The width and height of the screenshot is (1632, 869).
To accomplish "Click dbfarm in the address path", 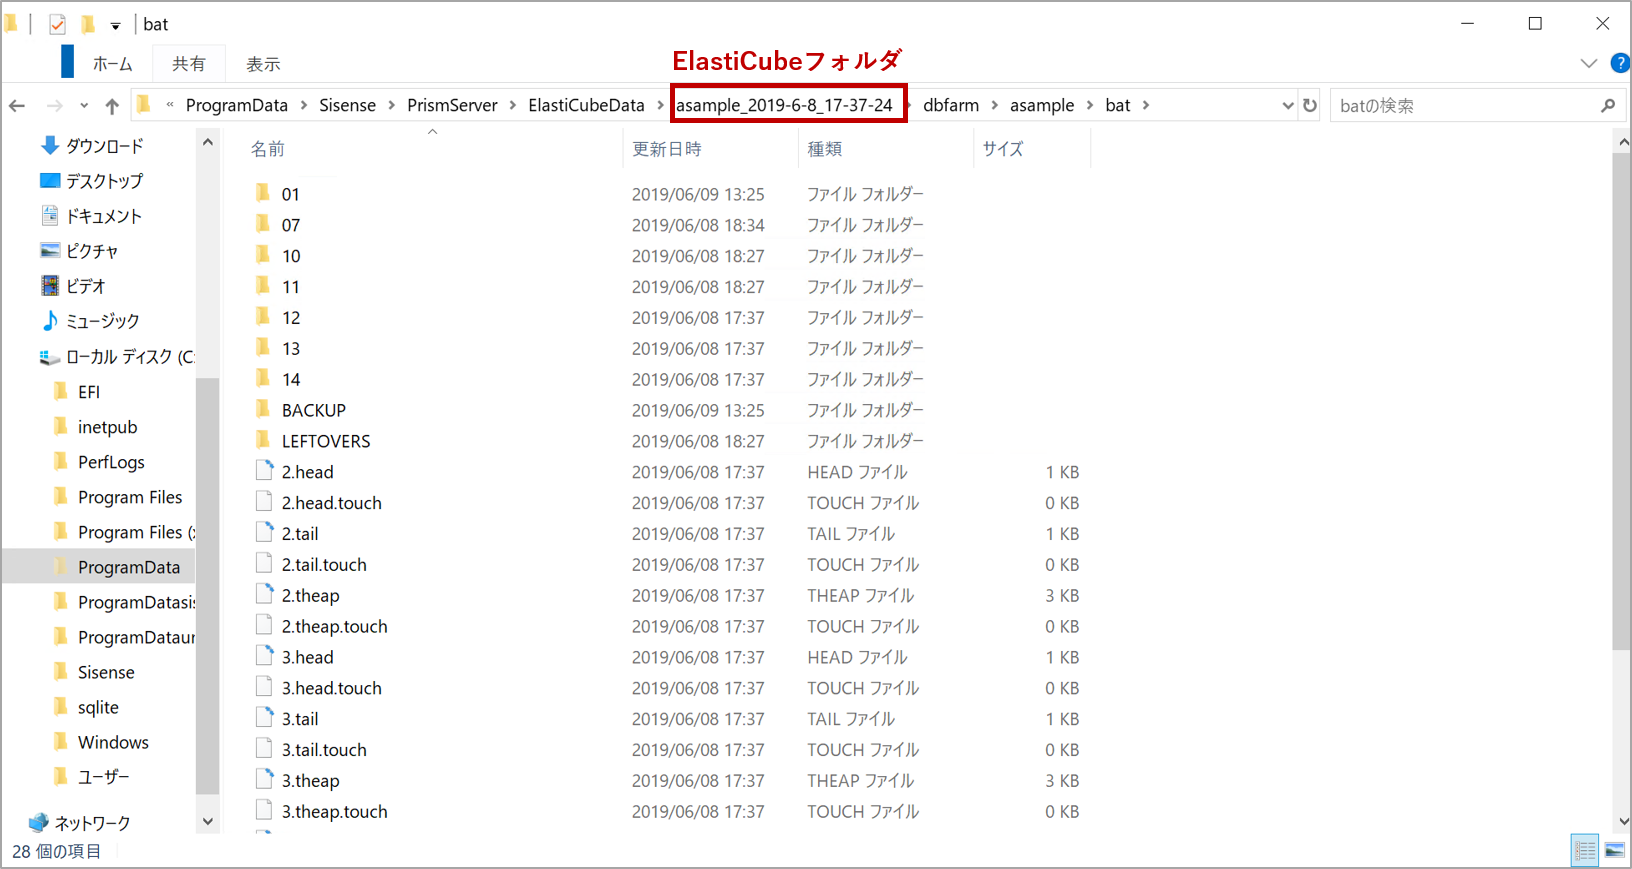I will point(950,105).
